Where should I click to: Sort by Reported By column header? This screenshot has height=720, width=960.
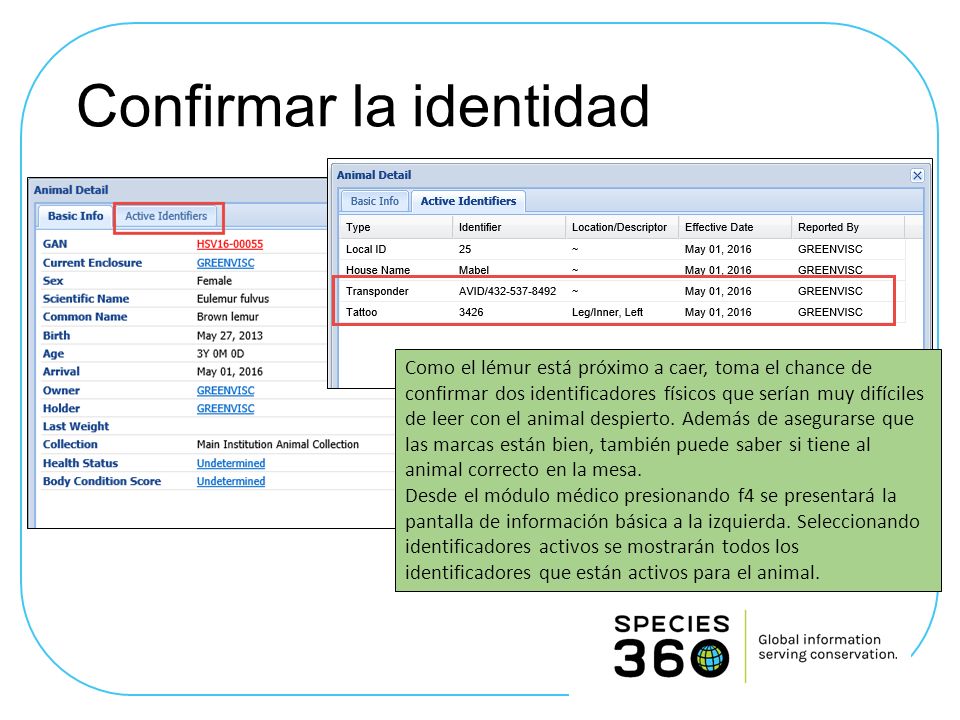(847, 227)
